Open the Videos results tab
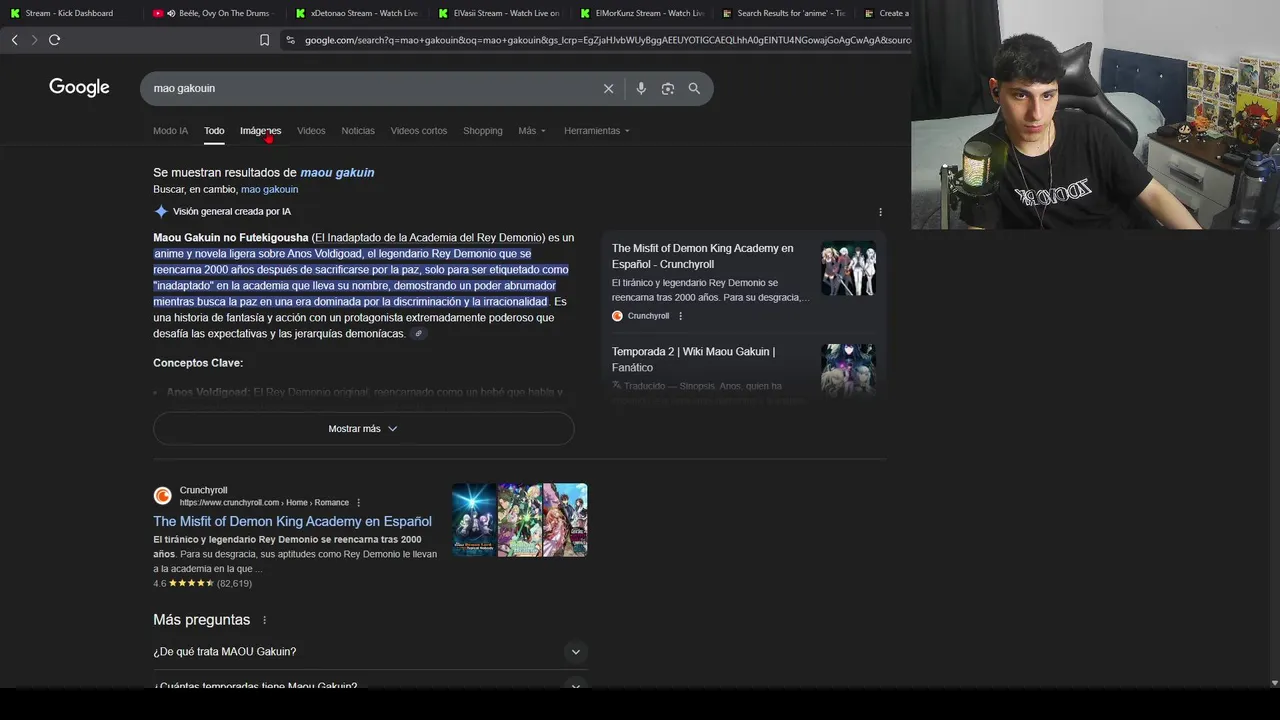 [x=311, y=131]
